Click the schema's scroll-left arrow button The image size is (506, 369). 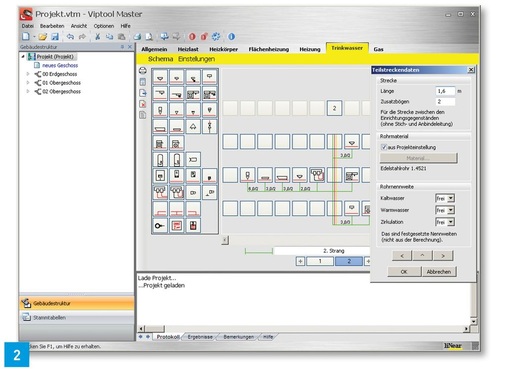(225, 240)
